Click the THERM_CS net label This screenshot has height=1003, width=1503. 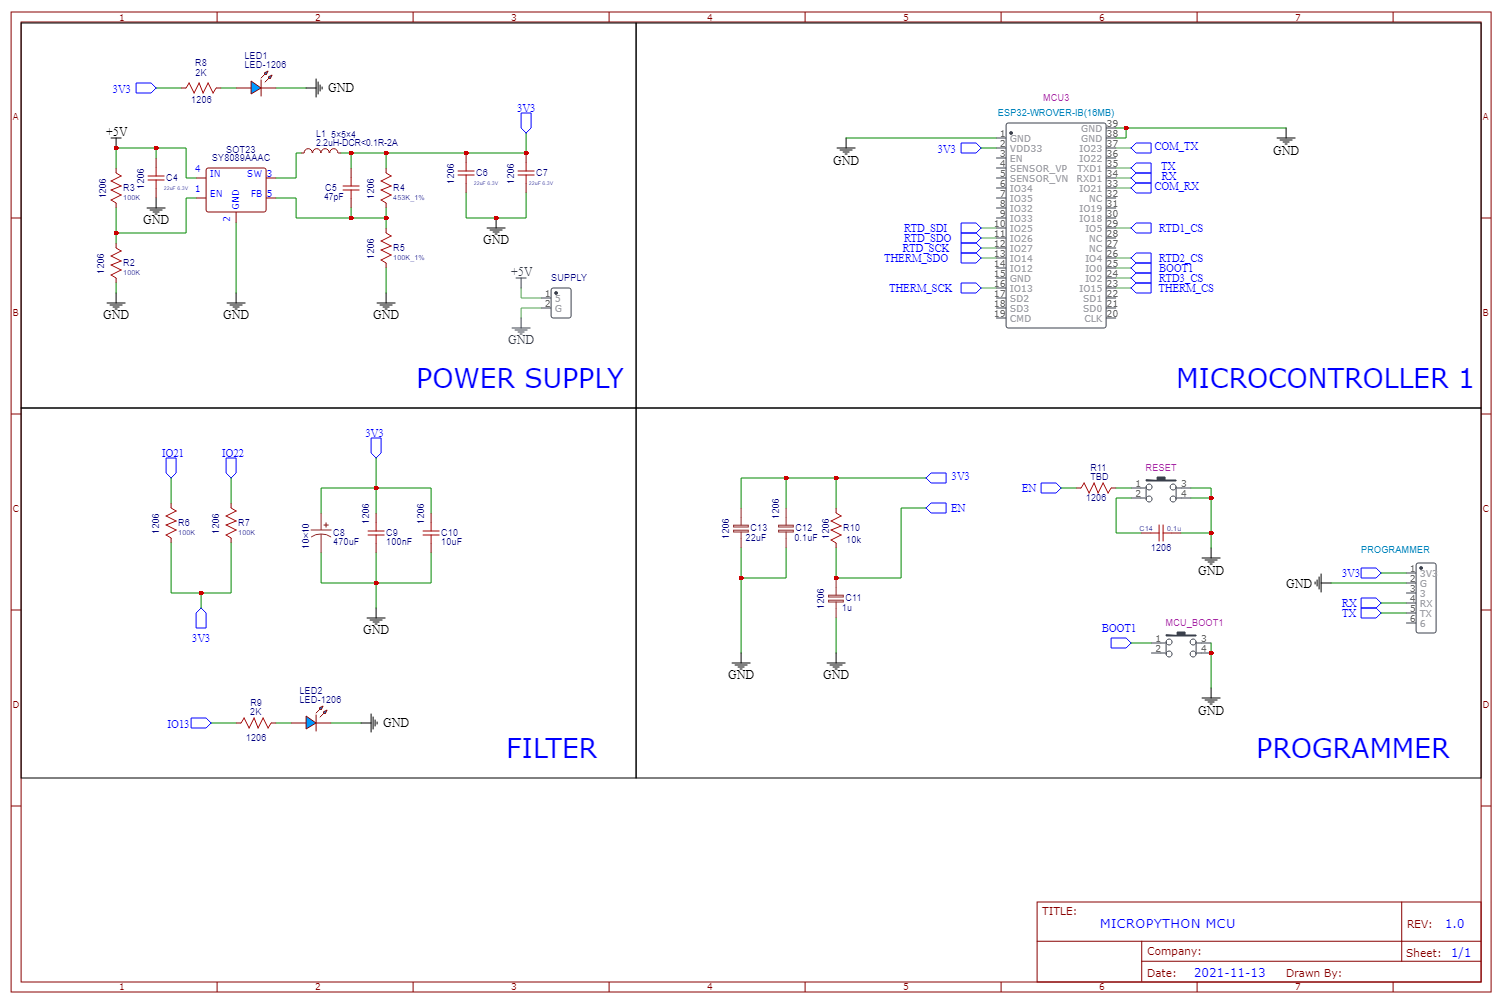coord(1186,288)
